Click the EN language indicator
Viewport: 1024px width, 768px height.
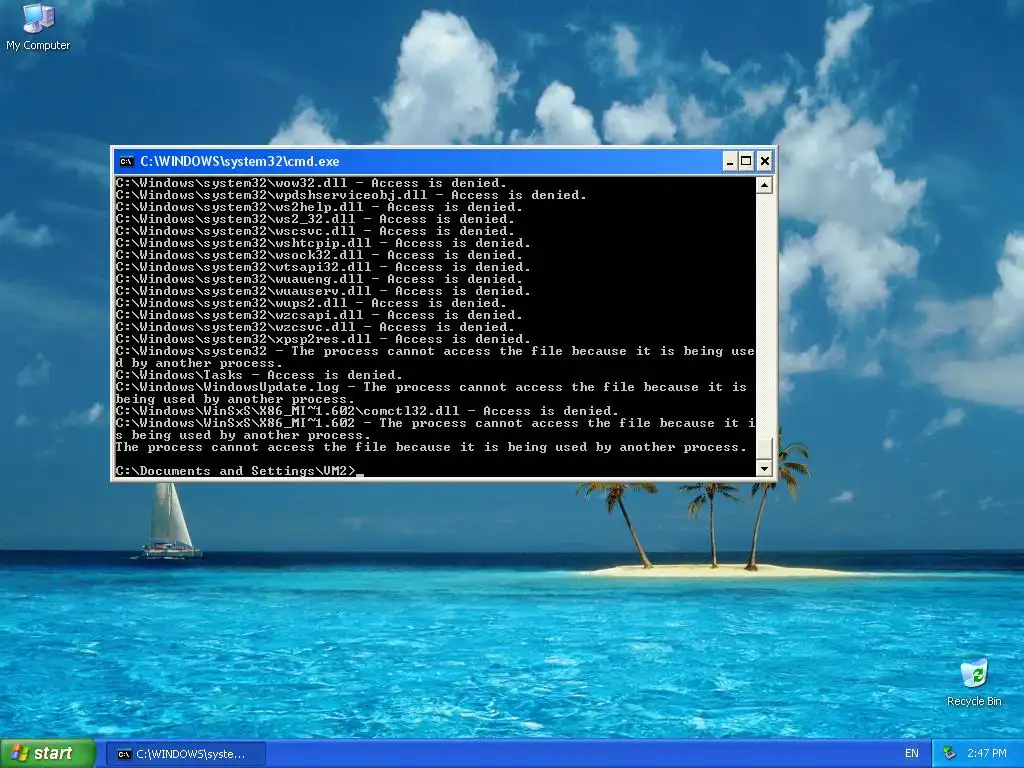912,754
